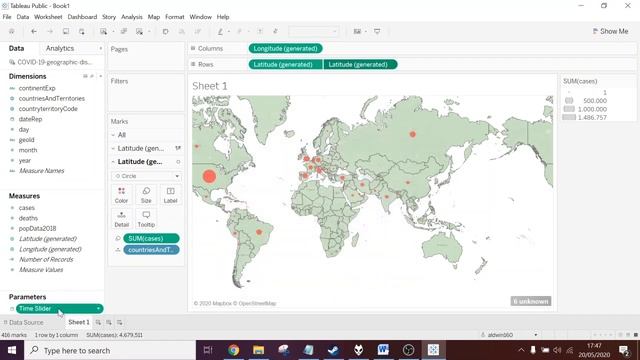Open the user aldwin dropdown in status bar
Viewport: 640px width, 360px height.
(x=536, y=335)
